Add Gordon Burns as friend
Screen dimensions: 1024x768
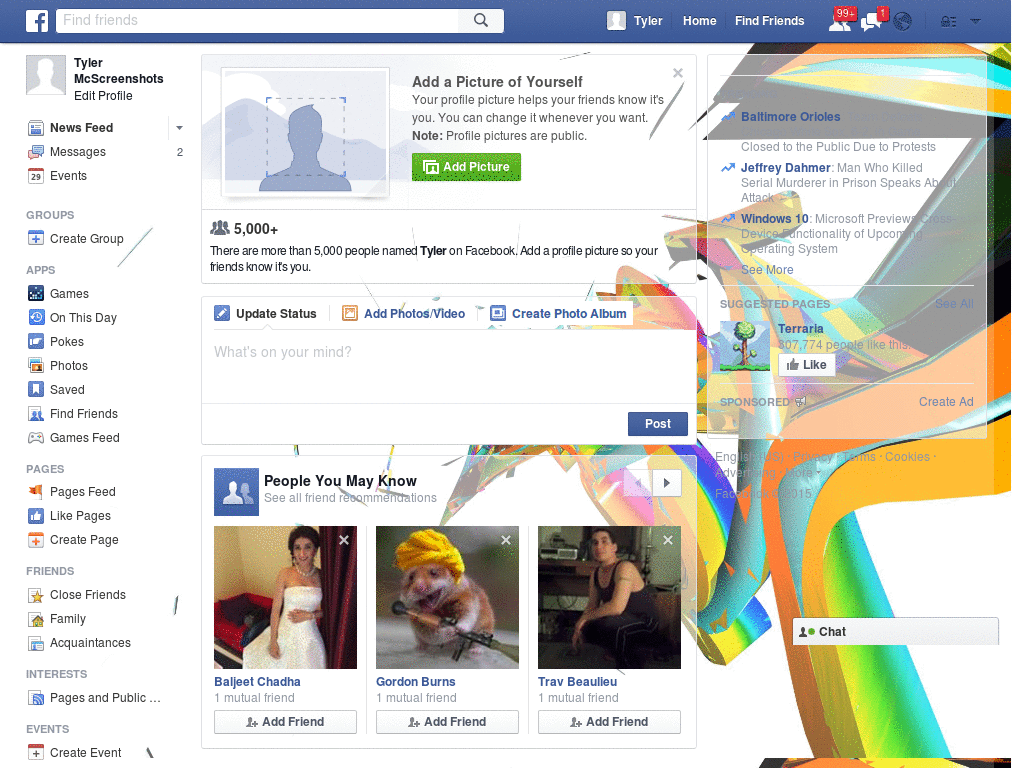(x=447, y=722)
